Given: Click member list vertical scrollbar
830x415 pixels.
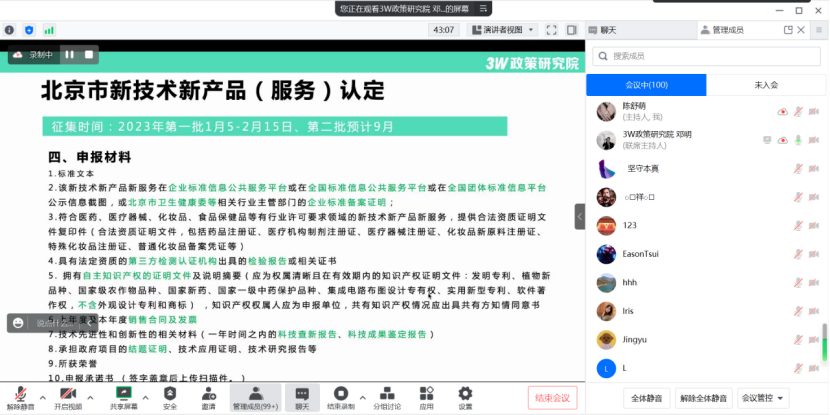Looking at the screenshot, I should point(824,342).
